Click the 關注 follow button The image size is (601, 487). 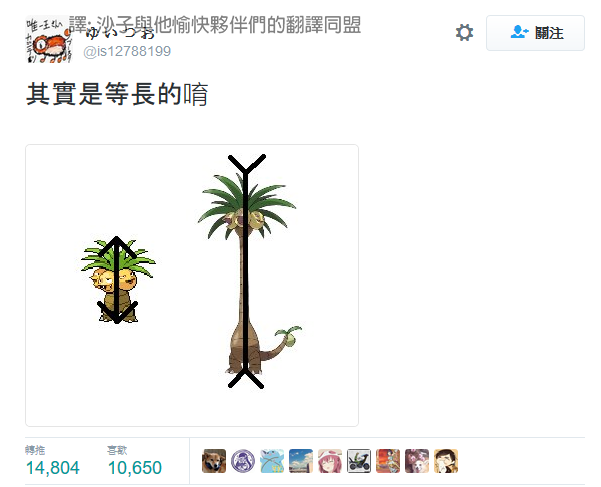pos(535,33)
